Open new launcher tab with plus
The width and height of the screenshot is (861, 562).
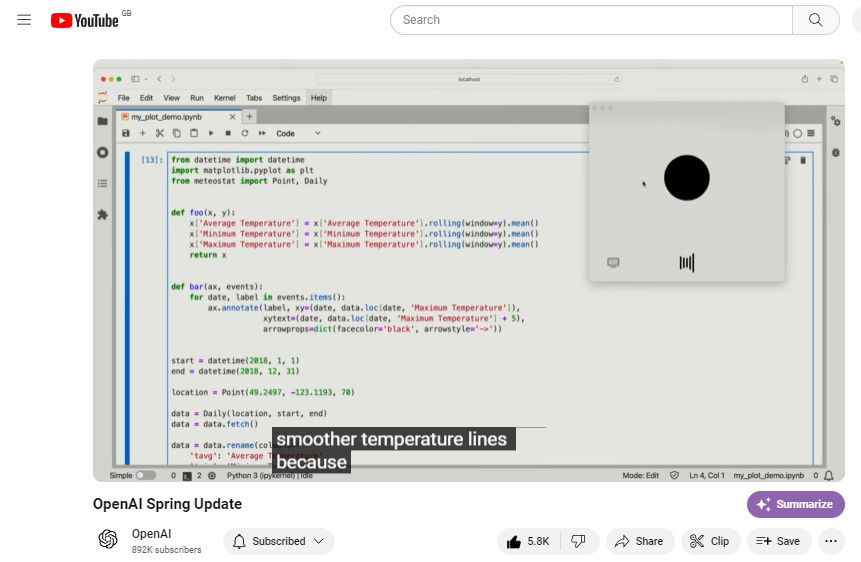(x=249, y=116)
